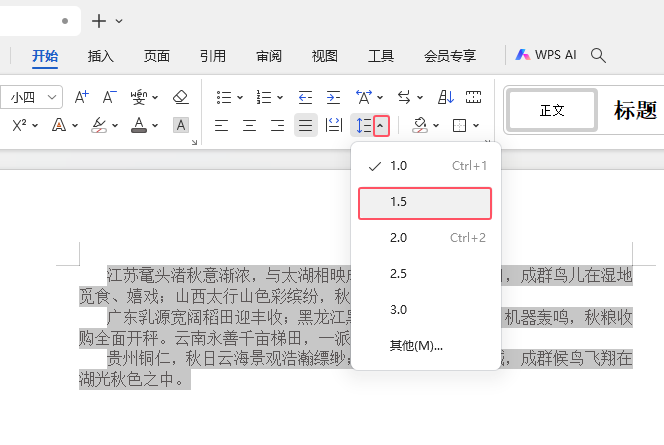Open borders dropdown arrow
The width and height of the screenshot is (664, 445).
pos(476,125)
